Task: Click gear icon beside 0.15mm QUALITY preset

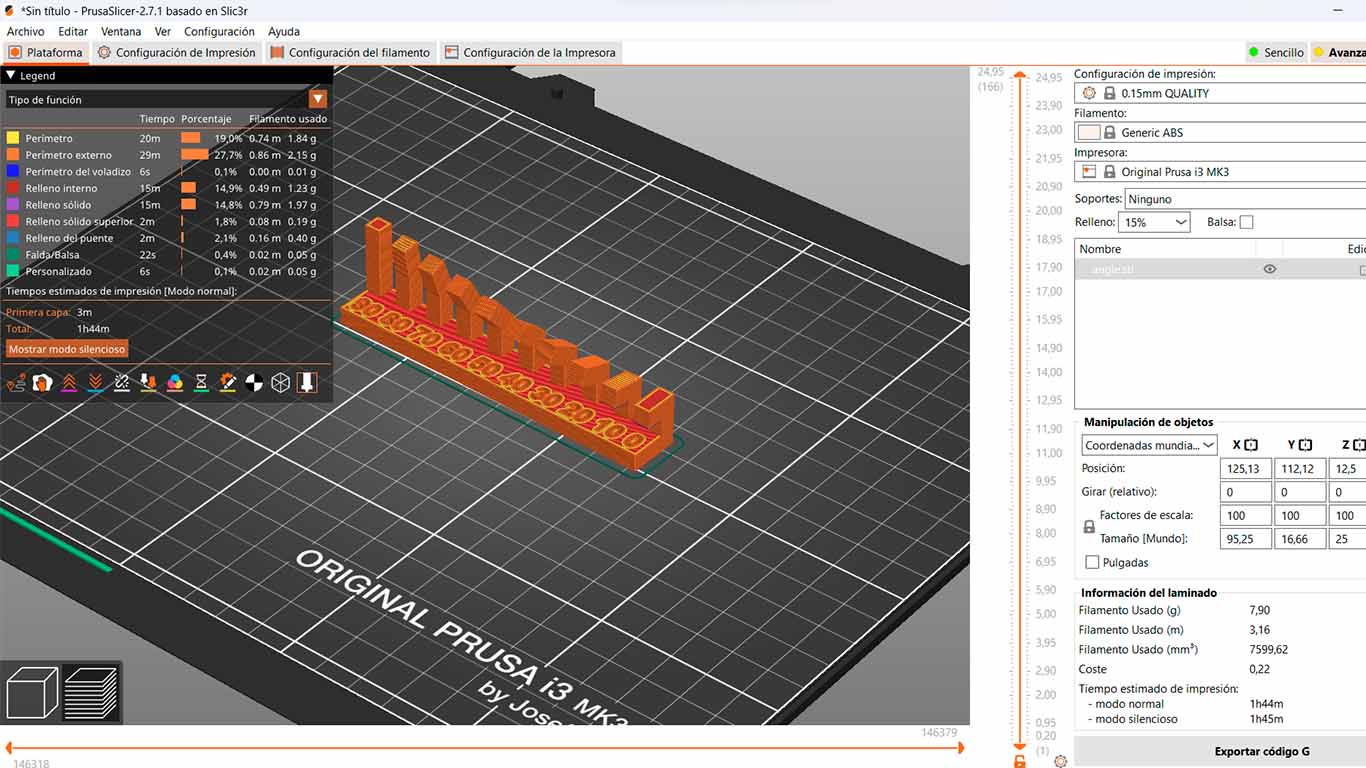Action: 1089,93
